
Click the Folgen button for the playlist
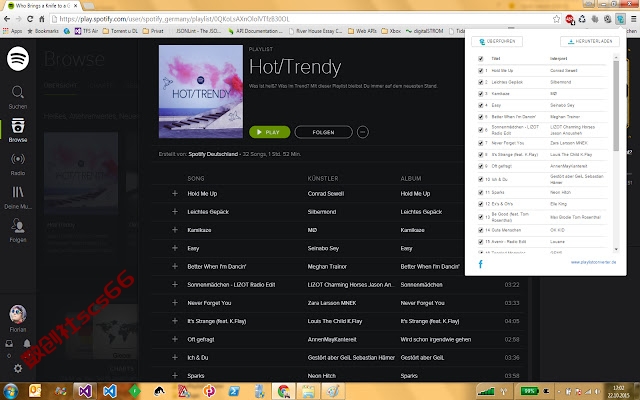(323, 132)
